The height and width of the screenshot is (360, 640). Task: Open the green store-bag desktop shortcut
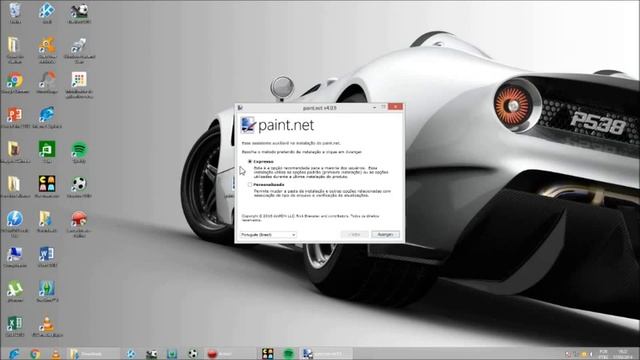47,151
